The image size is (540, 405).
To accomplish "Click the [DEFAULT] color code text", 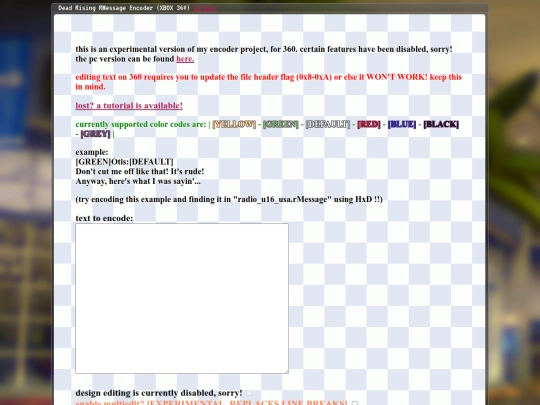I will (328, 124).
